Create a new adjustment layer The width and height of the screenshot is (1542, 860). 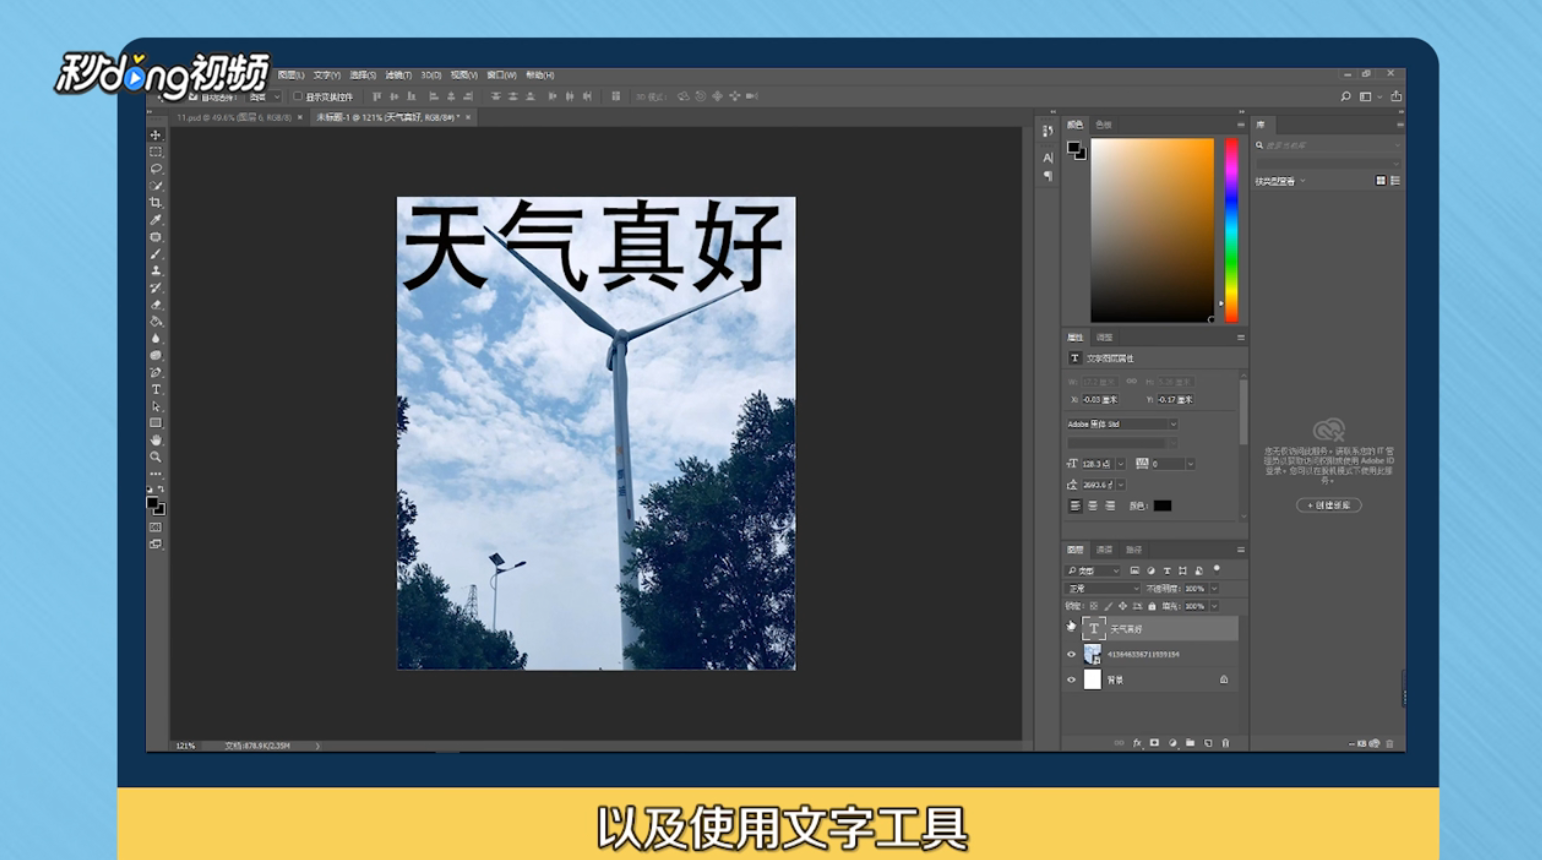click(1172, 743)
